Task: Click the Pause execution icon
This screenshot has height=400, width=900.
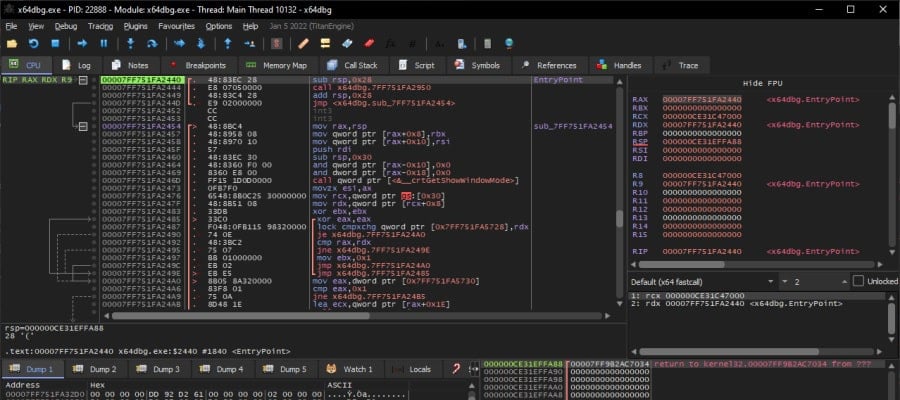Action: click(x=104, y=44)
